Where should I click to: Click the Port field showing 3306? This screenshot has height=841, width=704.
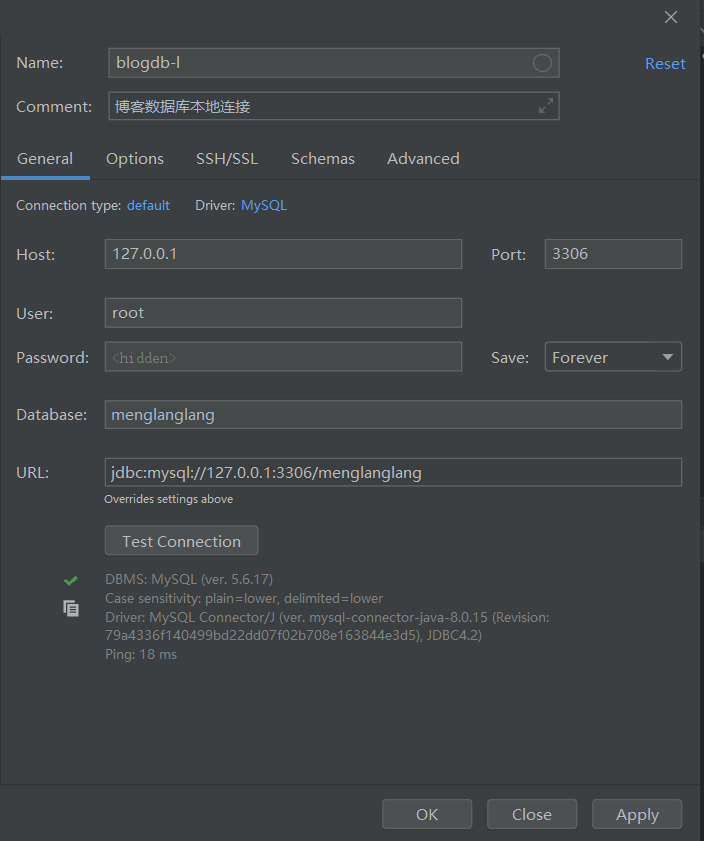(x=613, y=254)
